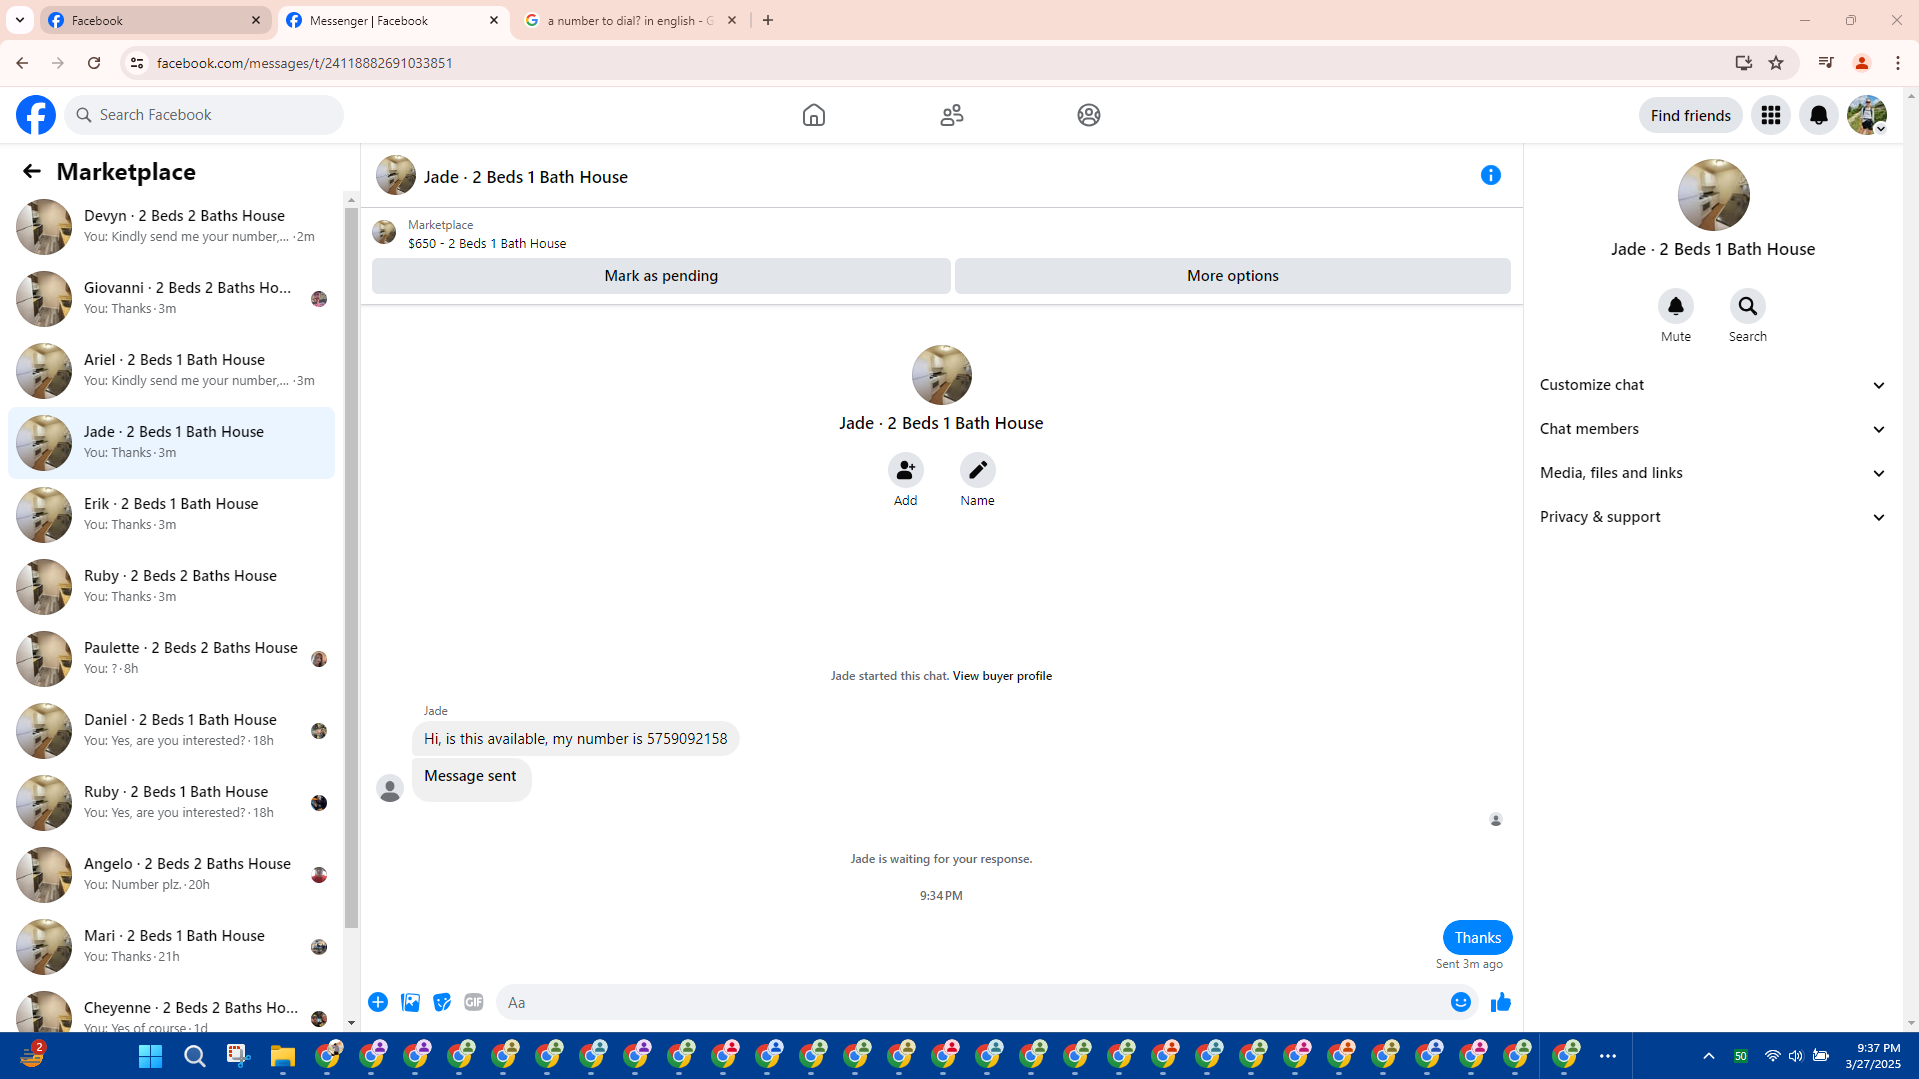Open Giovanni's chat conversation
Viewport: 1919px width, 1079px height.
(172, 299)
